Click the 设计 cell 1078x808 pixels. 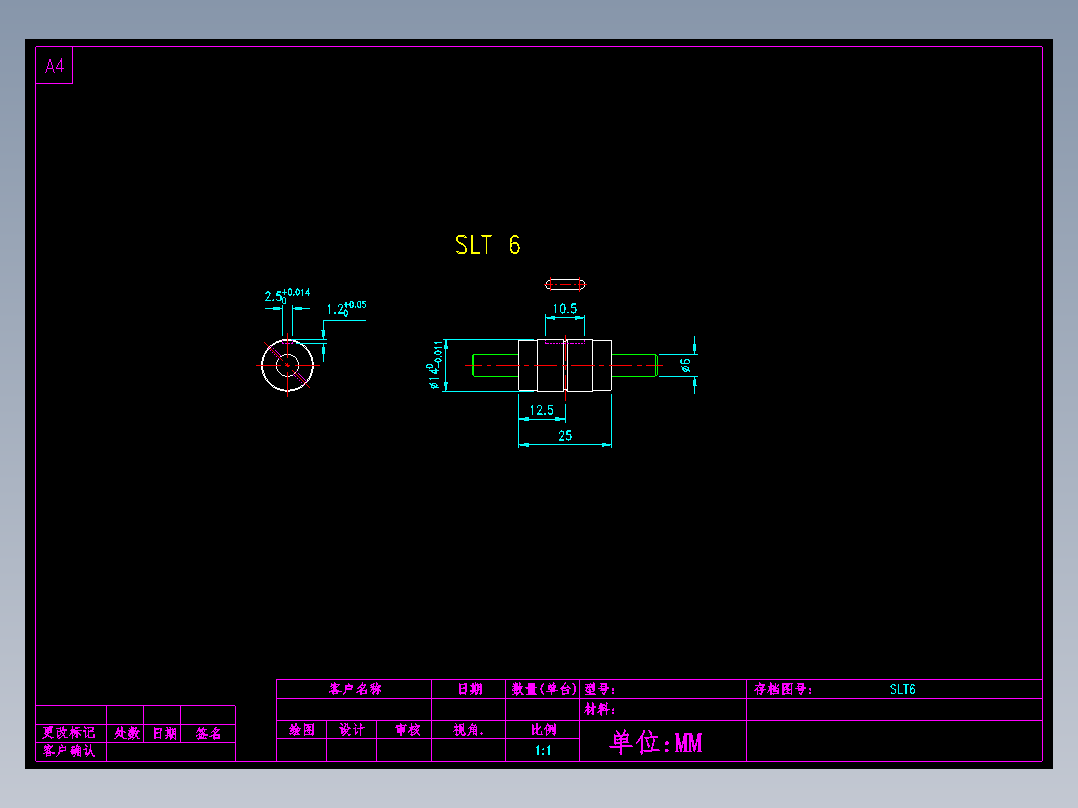(352, 730)
